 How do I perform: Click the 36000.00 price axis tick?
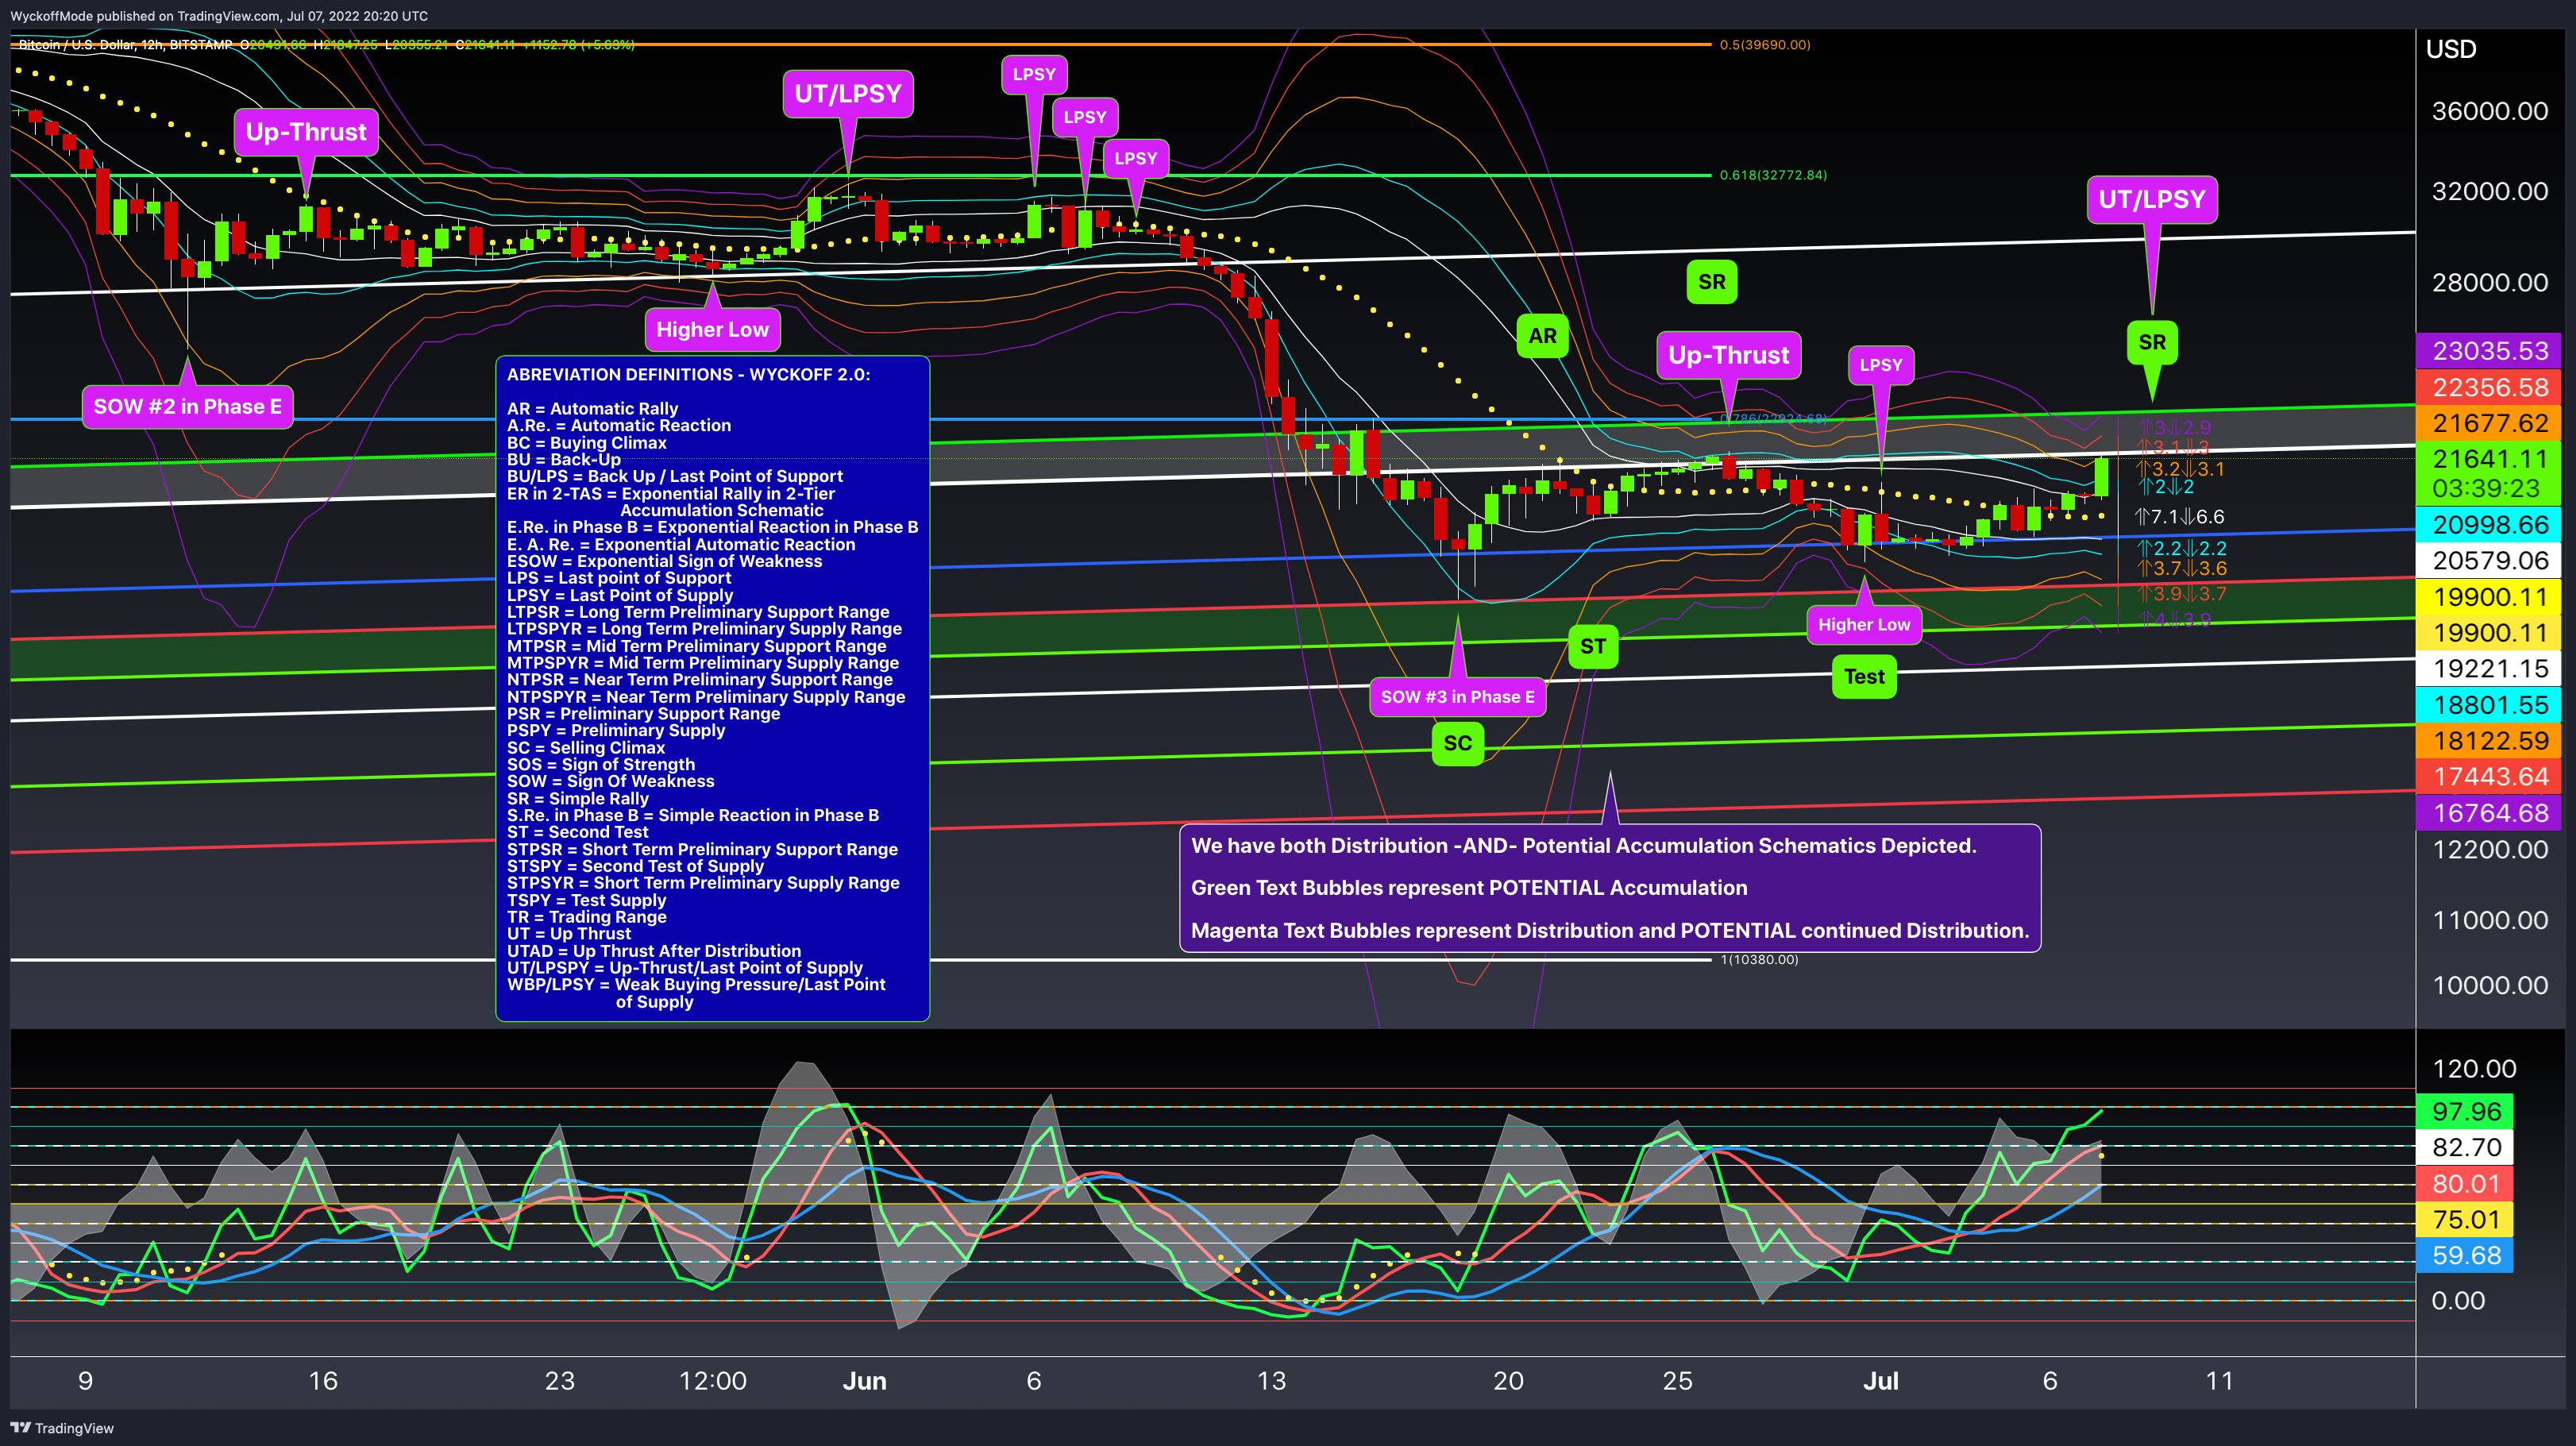click(2489, 111)
